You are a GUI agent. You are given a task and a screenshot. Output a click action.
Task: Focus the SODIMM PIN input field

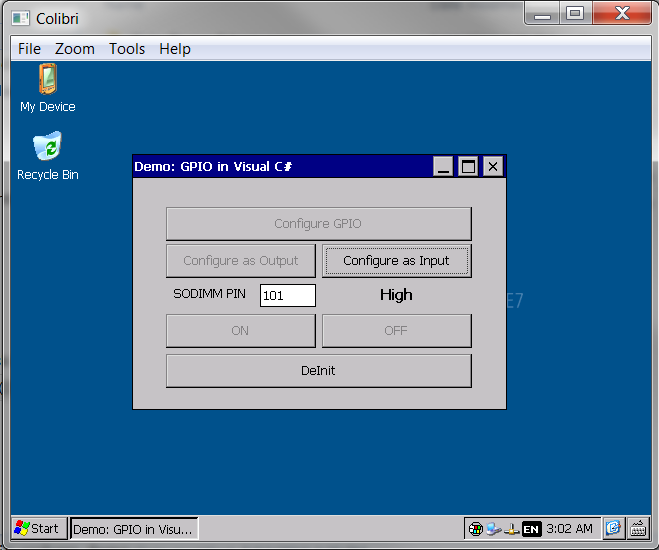(x=287, y=295)
